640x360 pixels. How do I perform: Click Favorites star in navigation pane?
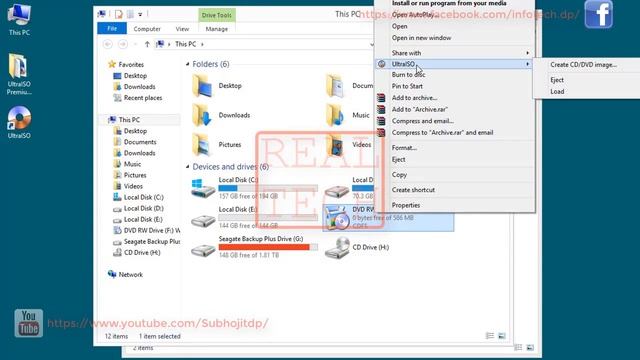pos(112,64)
